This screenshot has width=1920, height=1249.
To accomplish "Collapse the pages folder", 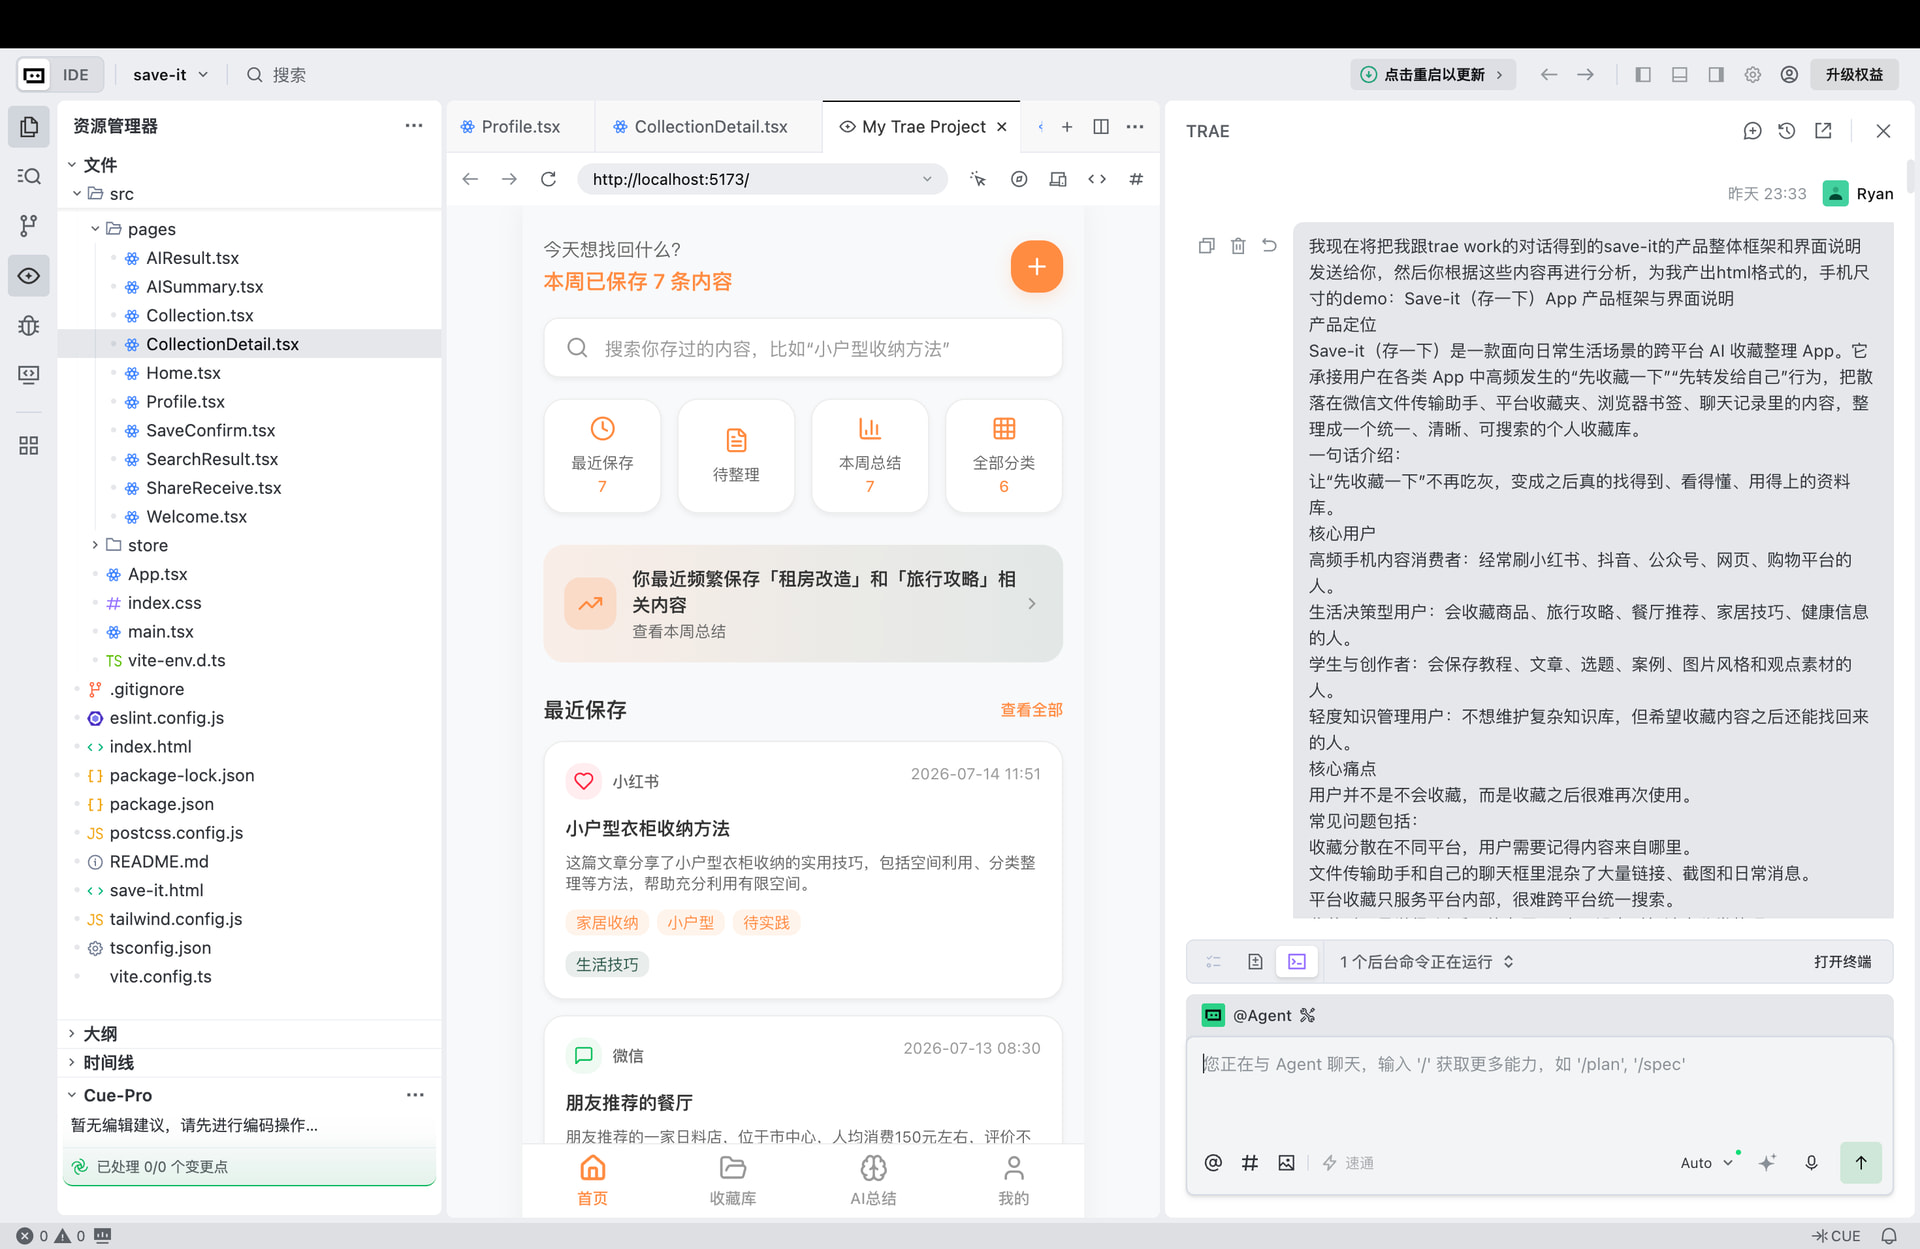I will pyautogui.click(x=95, y=229).
